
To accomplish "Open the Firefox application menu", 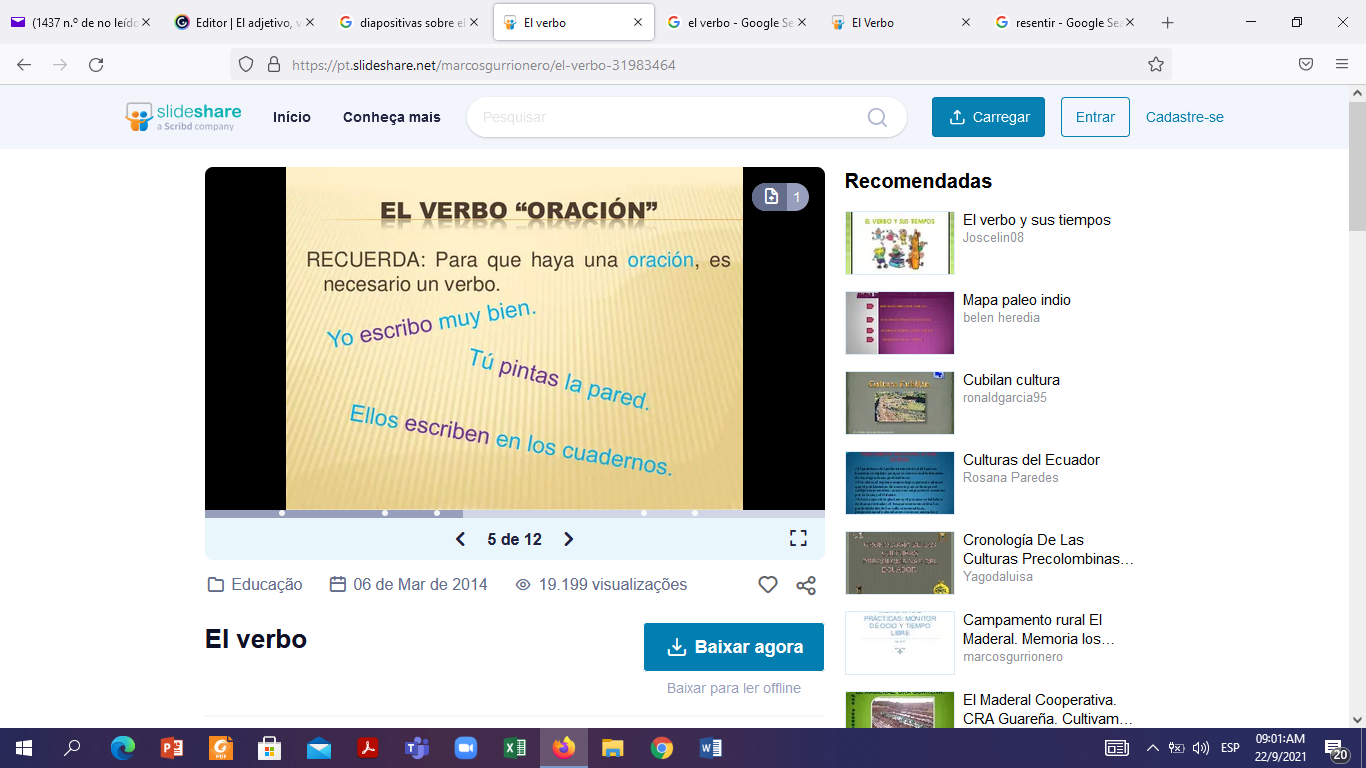I will (x=1341, y=62).
